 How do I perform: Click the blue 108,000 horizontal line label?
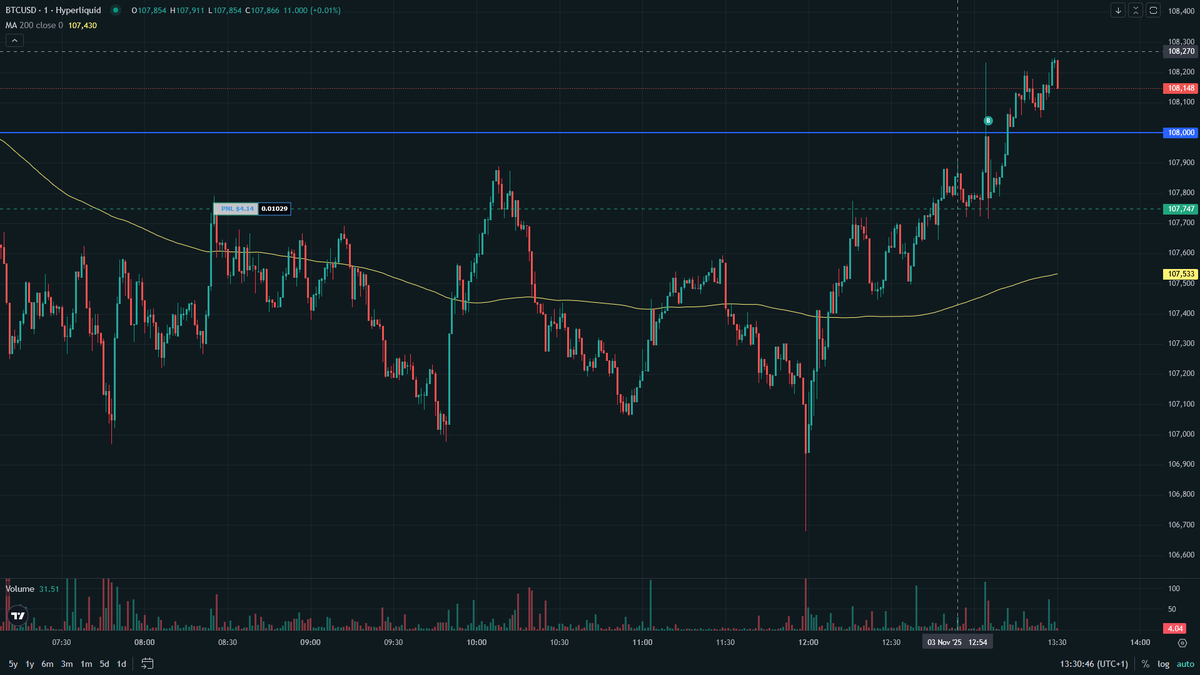pyautogui.click(x=1181, y=132)
